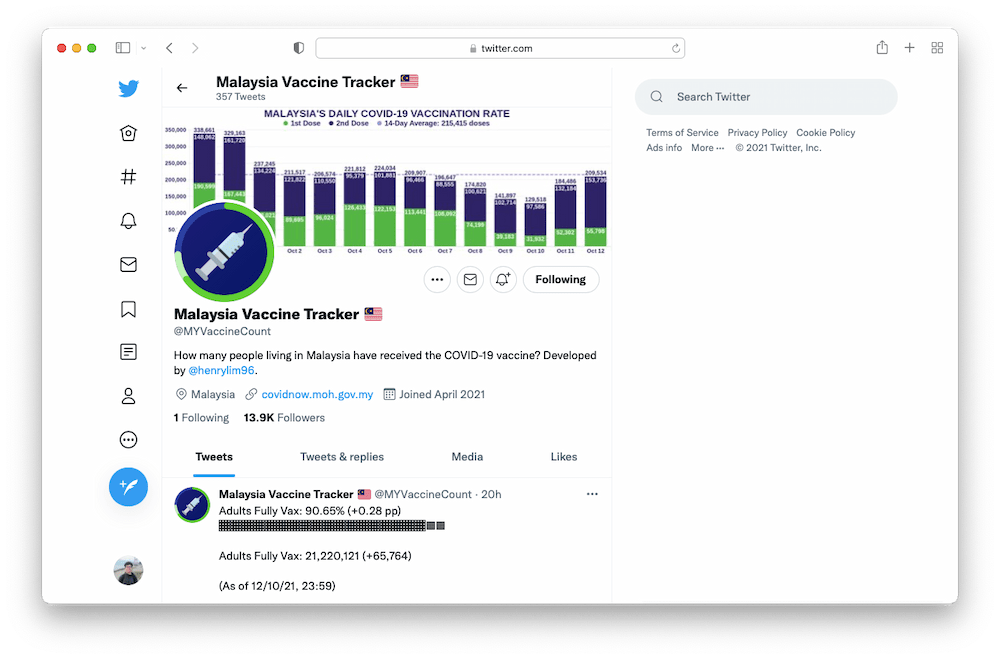Open the syringe profile picture

pos(224,251)
